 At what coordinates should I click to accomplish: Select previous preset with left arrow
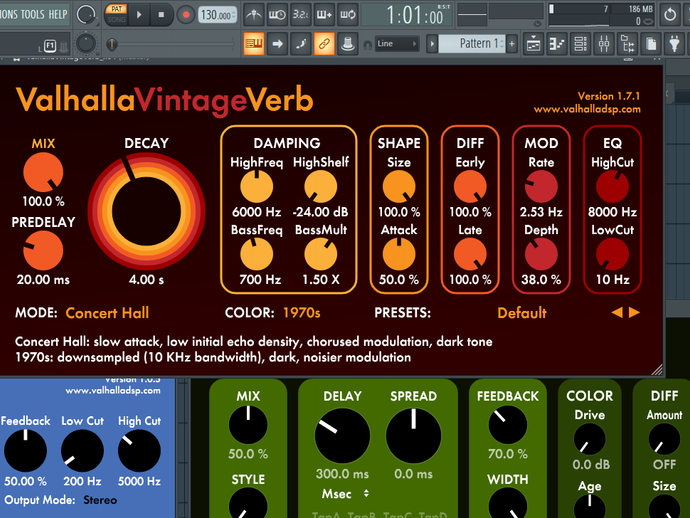click(617, 312)
